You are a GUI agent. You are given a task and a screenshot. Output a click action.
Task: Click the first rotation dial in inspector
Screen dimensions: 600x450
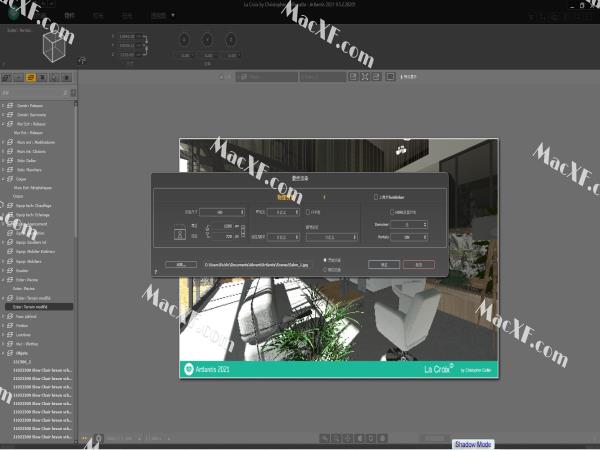point(184,39)
